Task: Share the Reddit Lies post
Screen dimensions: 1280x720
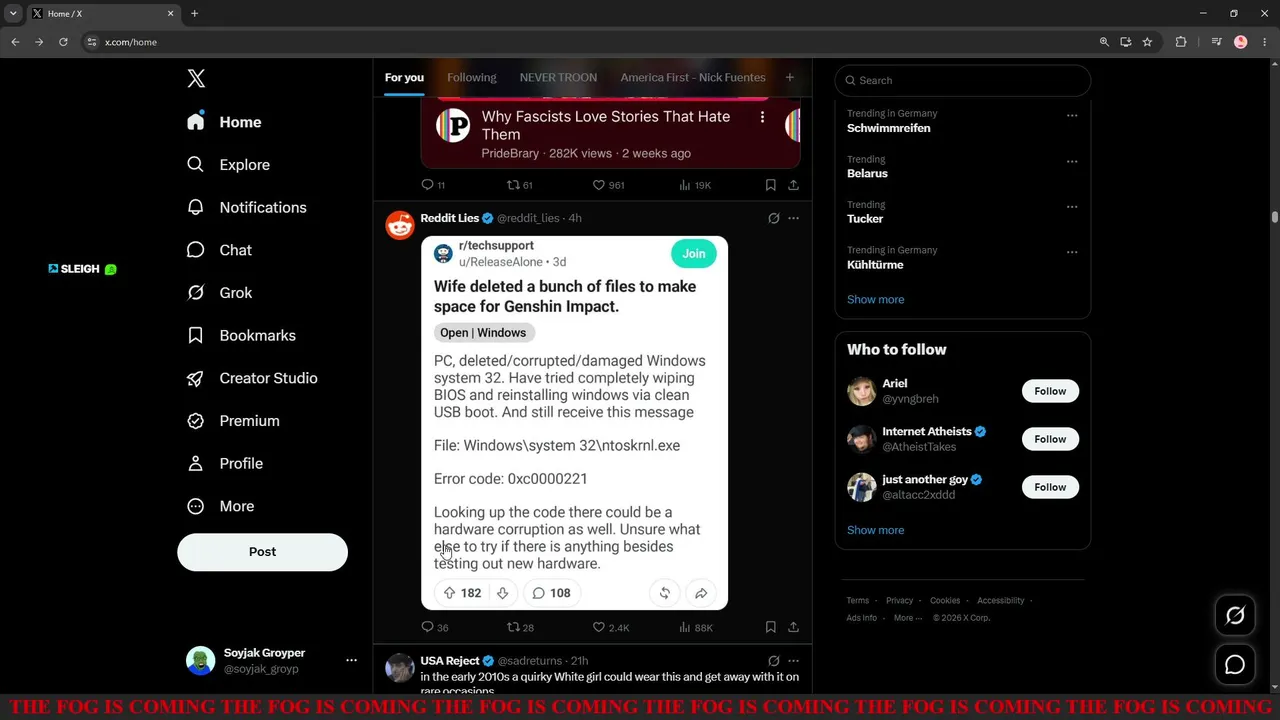Action: pos(793,628)
